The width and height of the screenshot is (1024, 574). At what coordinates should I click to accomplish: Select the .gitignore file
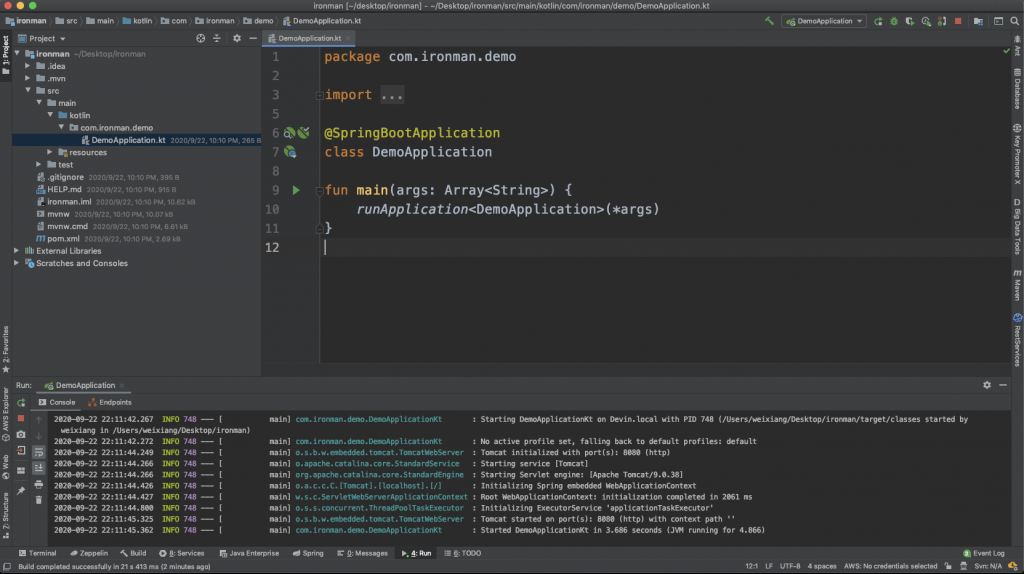point(65,177)
